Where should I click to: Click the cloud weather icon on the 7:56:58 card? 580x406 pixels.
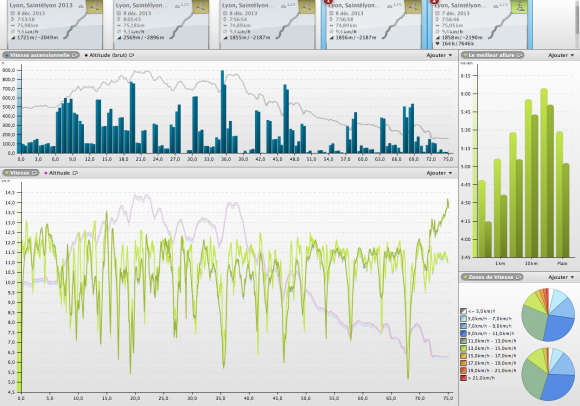pyautogui.click(x=390, y=6)
